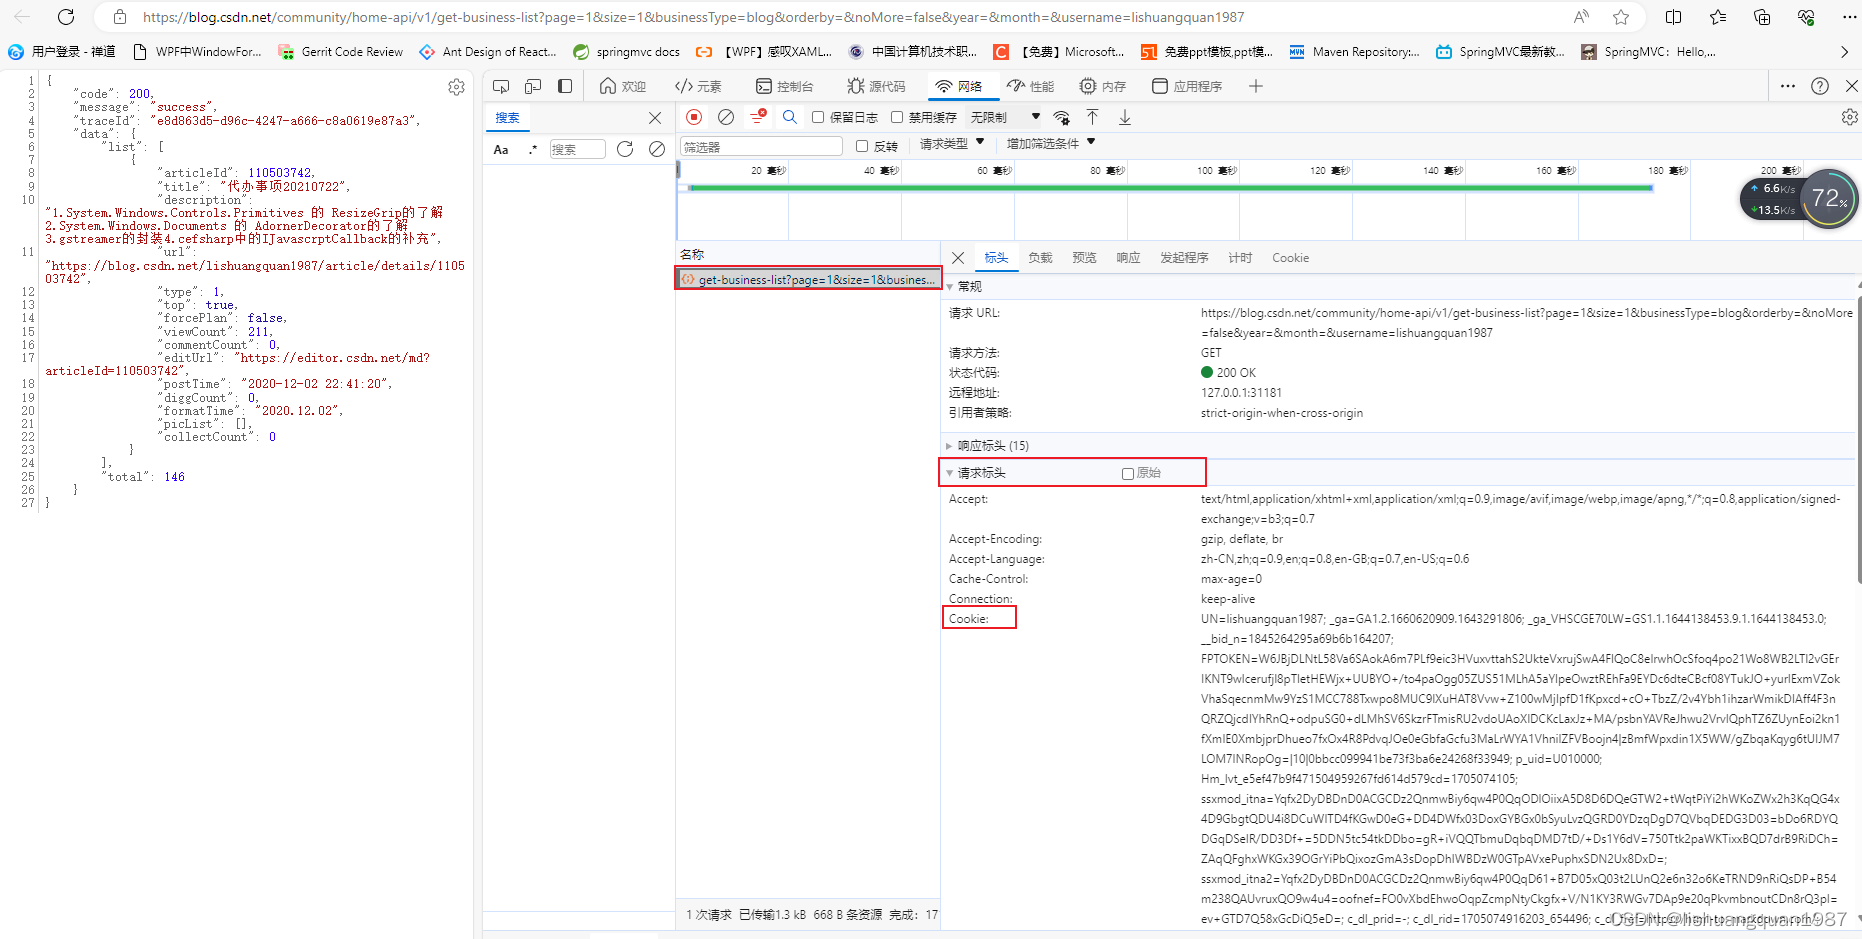Enable the 保留日志 checkbox
Screen dimensions: 1862x939
click(818, 117)
